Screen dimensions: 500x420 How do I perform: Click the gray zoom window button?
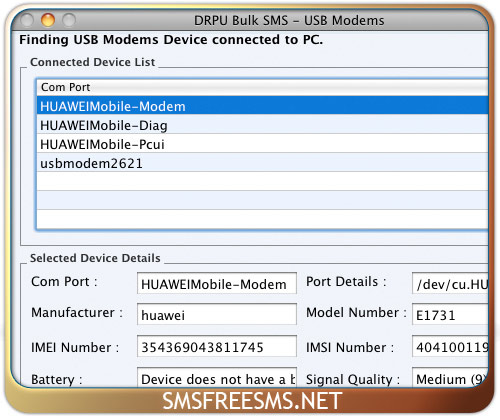pyautogui.click(x=69, y=20)
